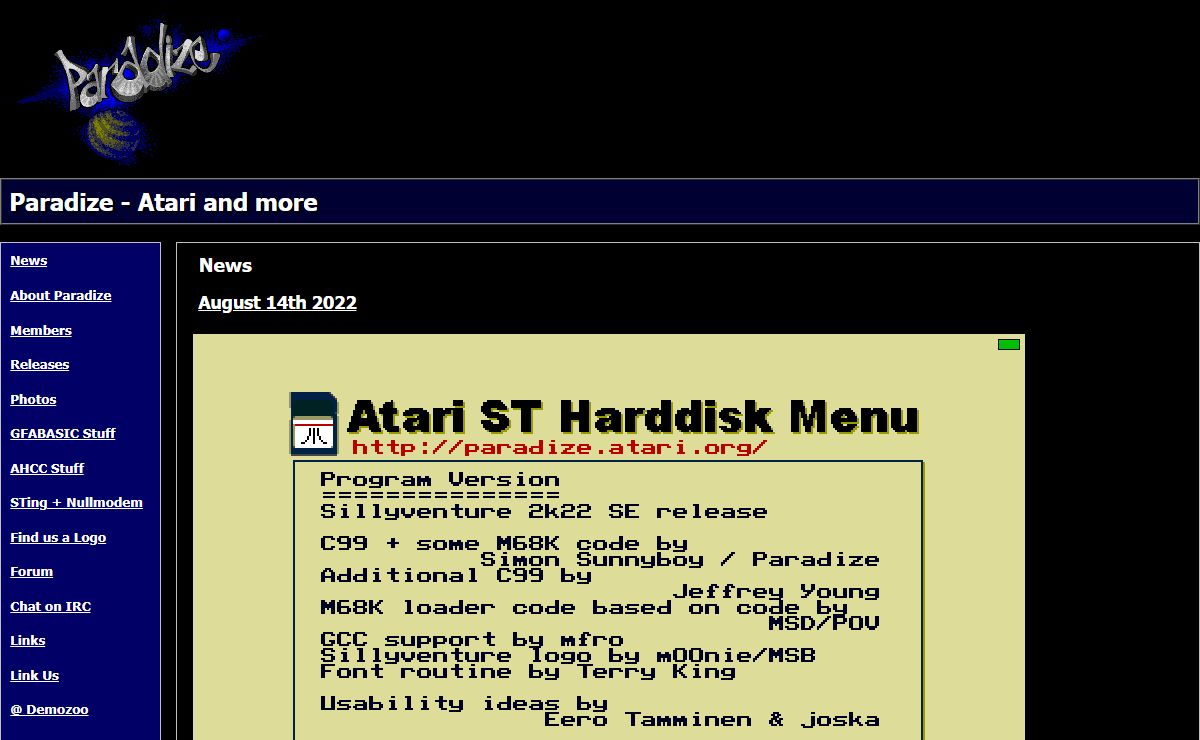
Task: Click 'Simon Sunnyboy / Paradize' text
Action: 680,560
